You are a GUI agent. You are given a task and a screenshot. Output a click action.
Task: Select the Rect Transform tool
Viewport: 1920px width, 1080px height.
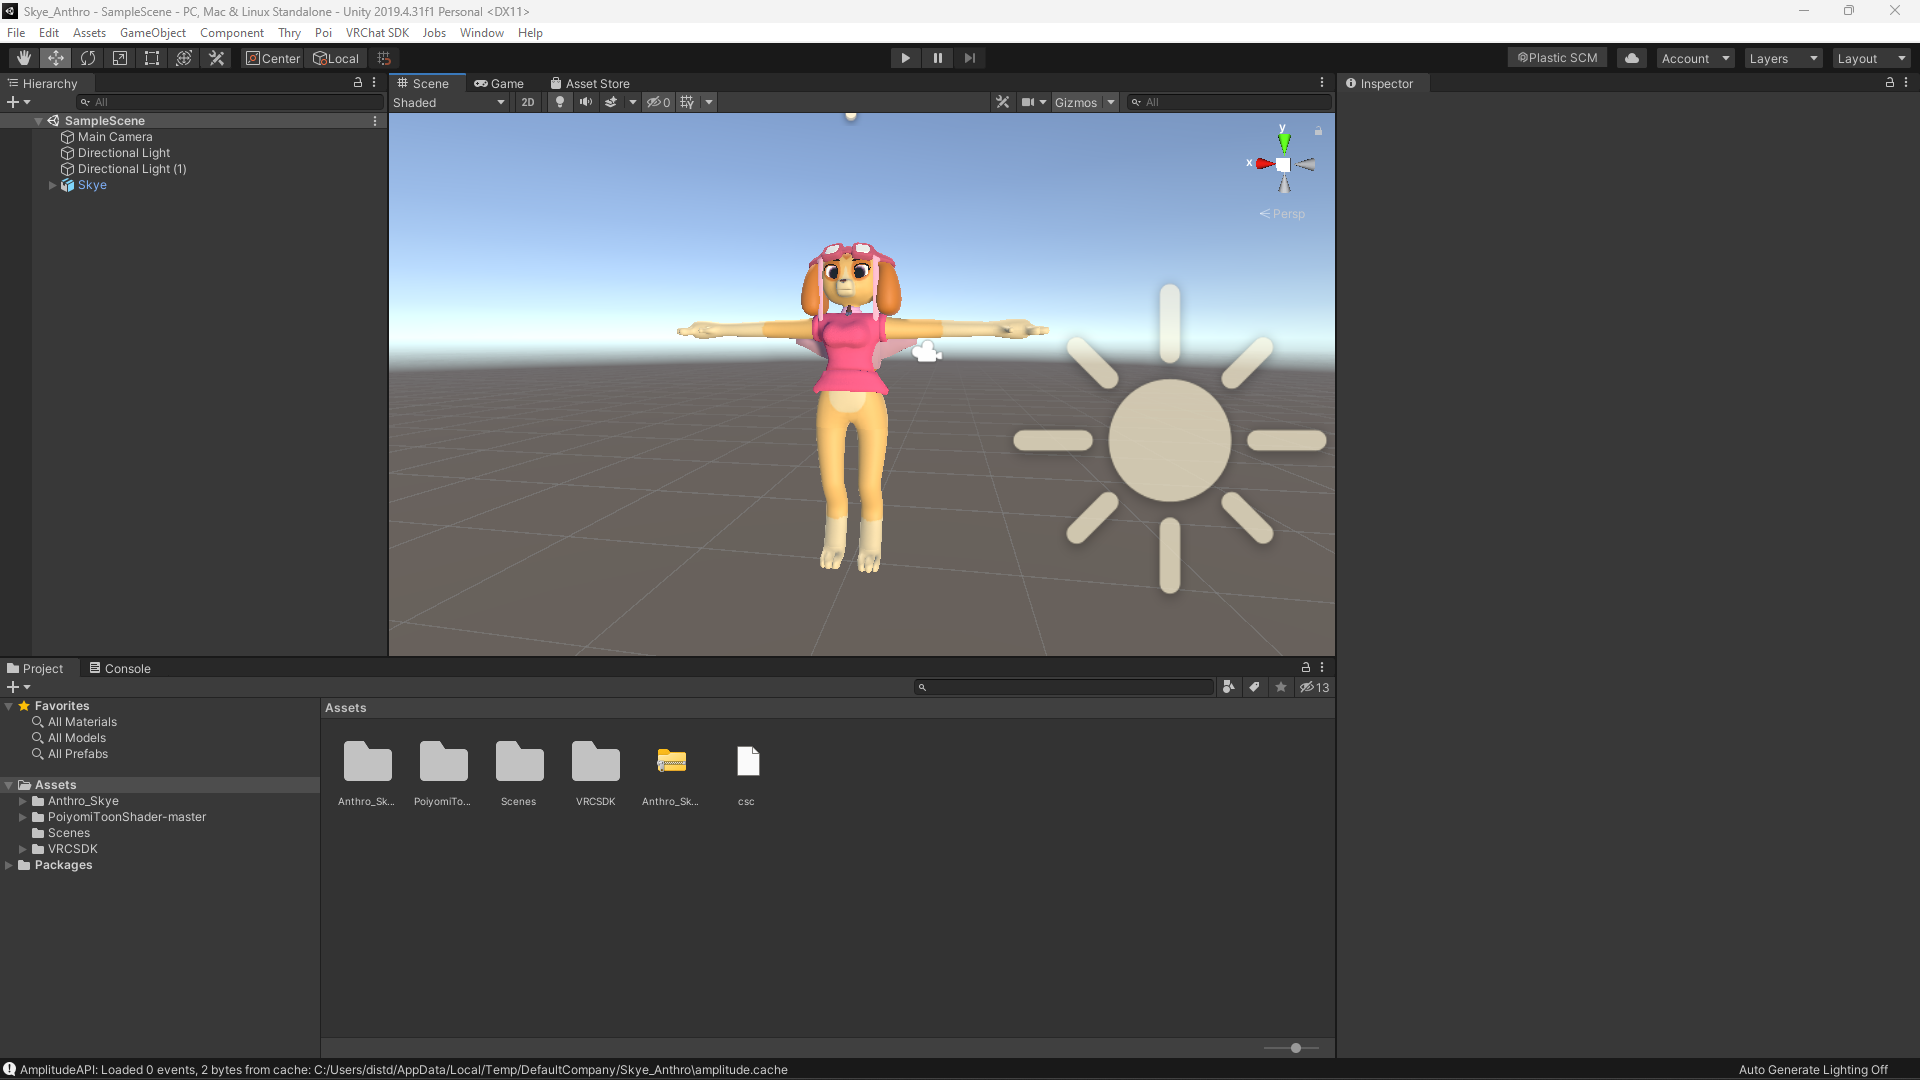click(x=152, y=58)
